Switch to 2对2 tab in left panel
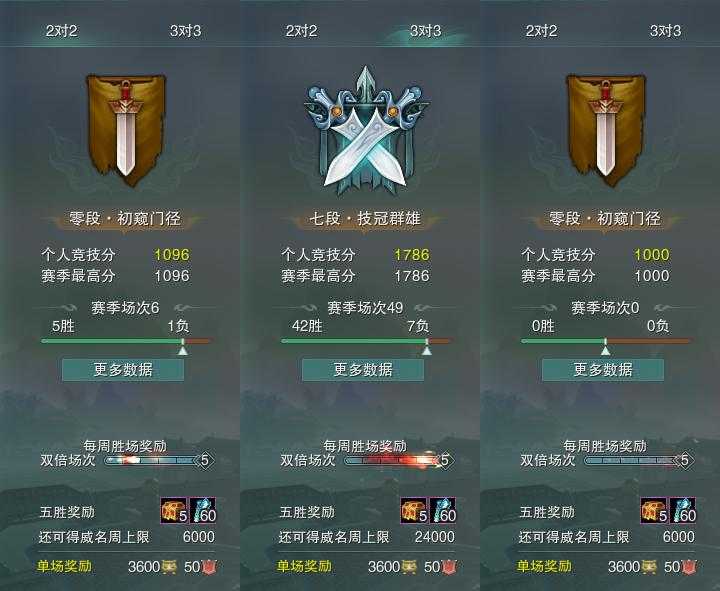720x591 pixels. click(x=62, y=31)
